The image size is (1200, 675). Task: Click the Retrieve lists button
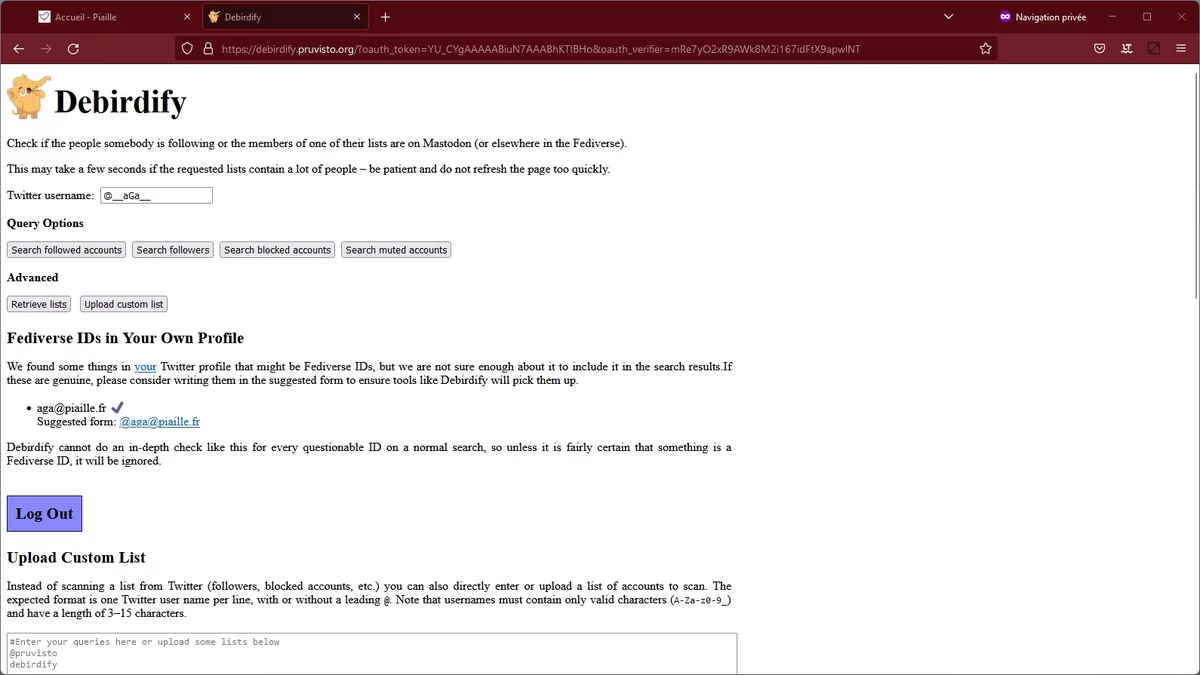click(39, 304)
